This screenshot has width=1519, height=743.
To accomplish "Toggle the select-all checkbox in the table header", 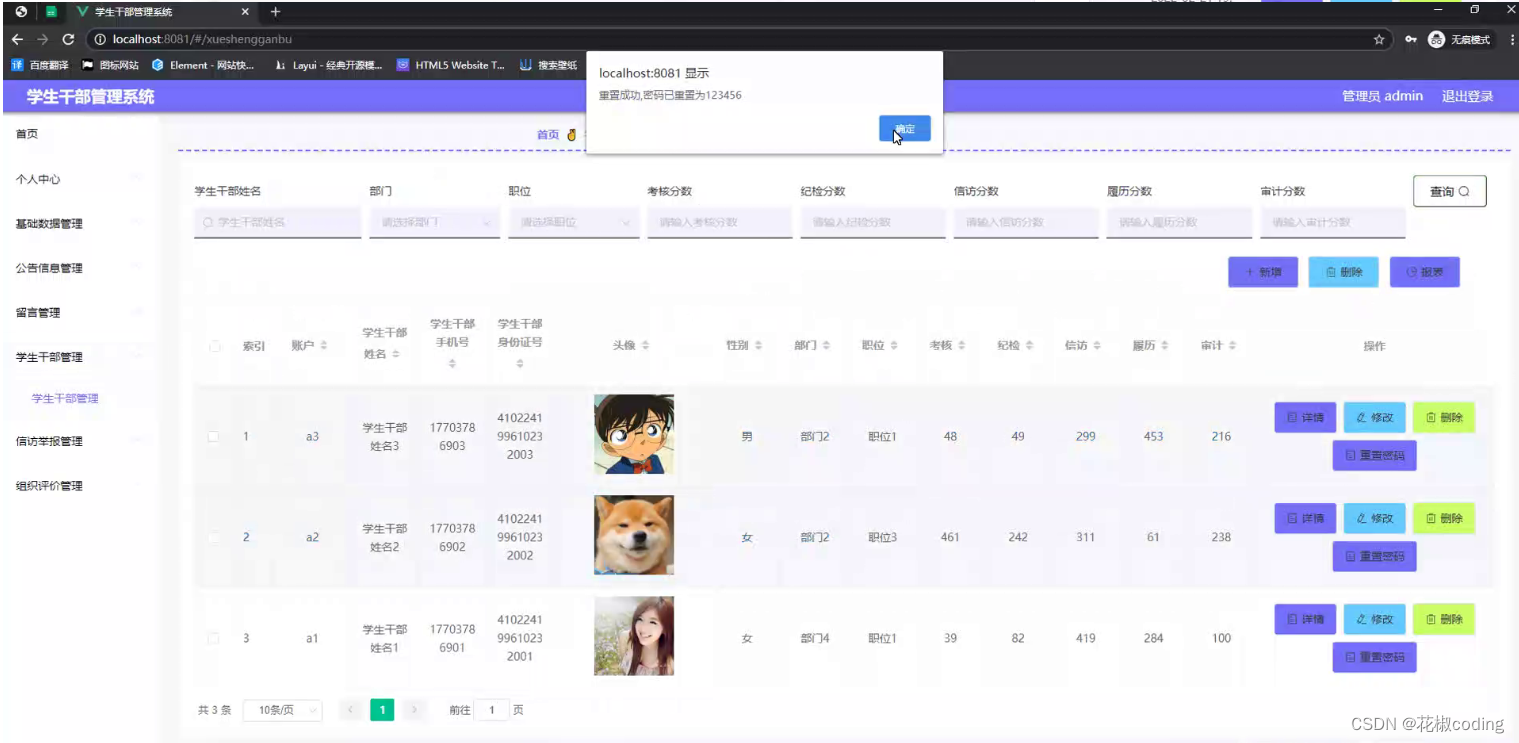I will [213, 345].
